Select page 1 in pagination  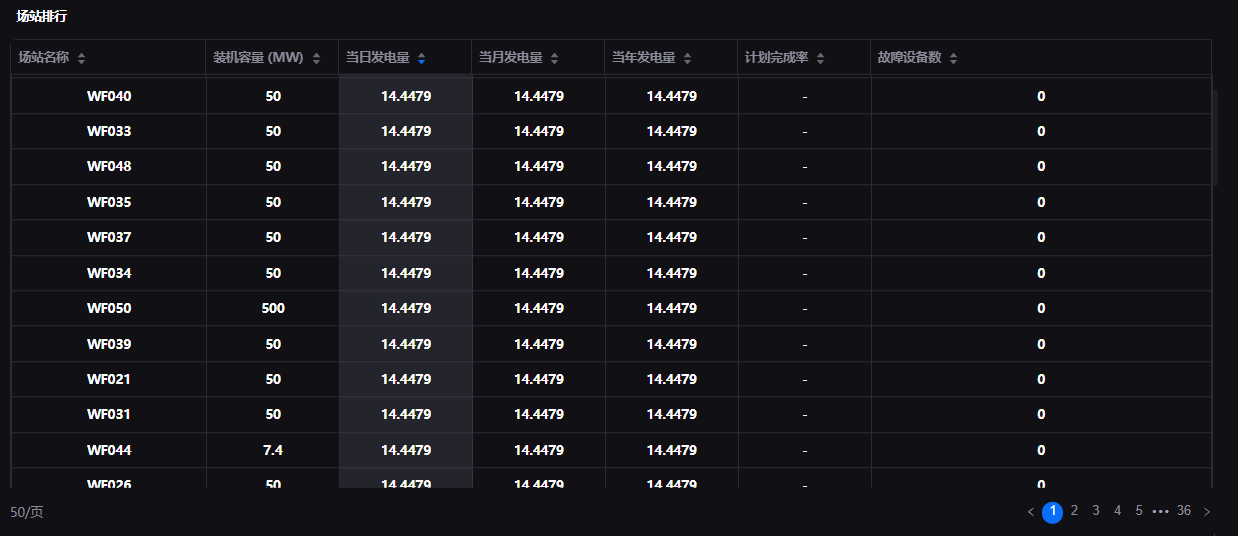click(x=1052, y=512)
